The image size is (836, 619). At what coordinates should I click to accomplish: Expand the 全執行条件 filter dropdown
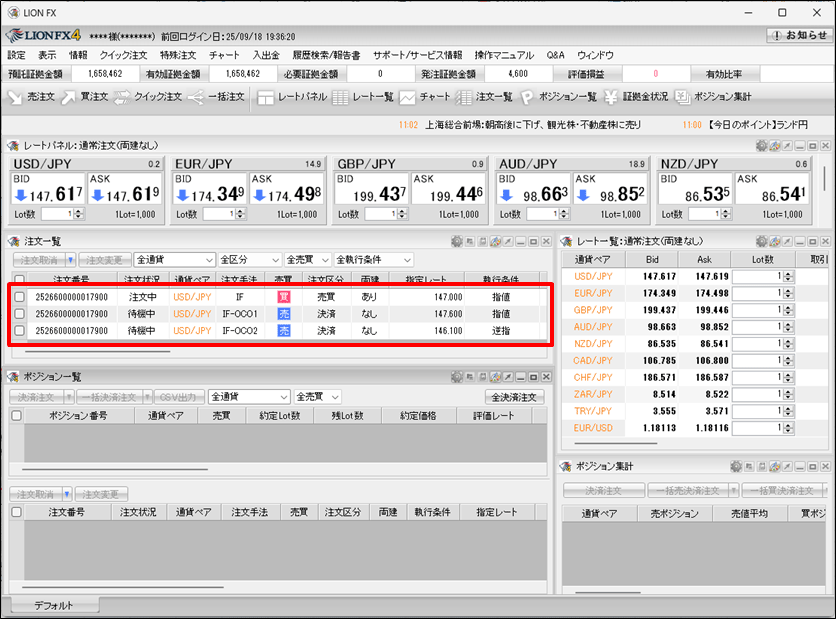[x=374, y=260]
